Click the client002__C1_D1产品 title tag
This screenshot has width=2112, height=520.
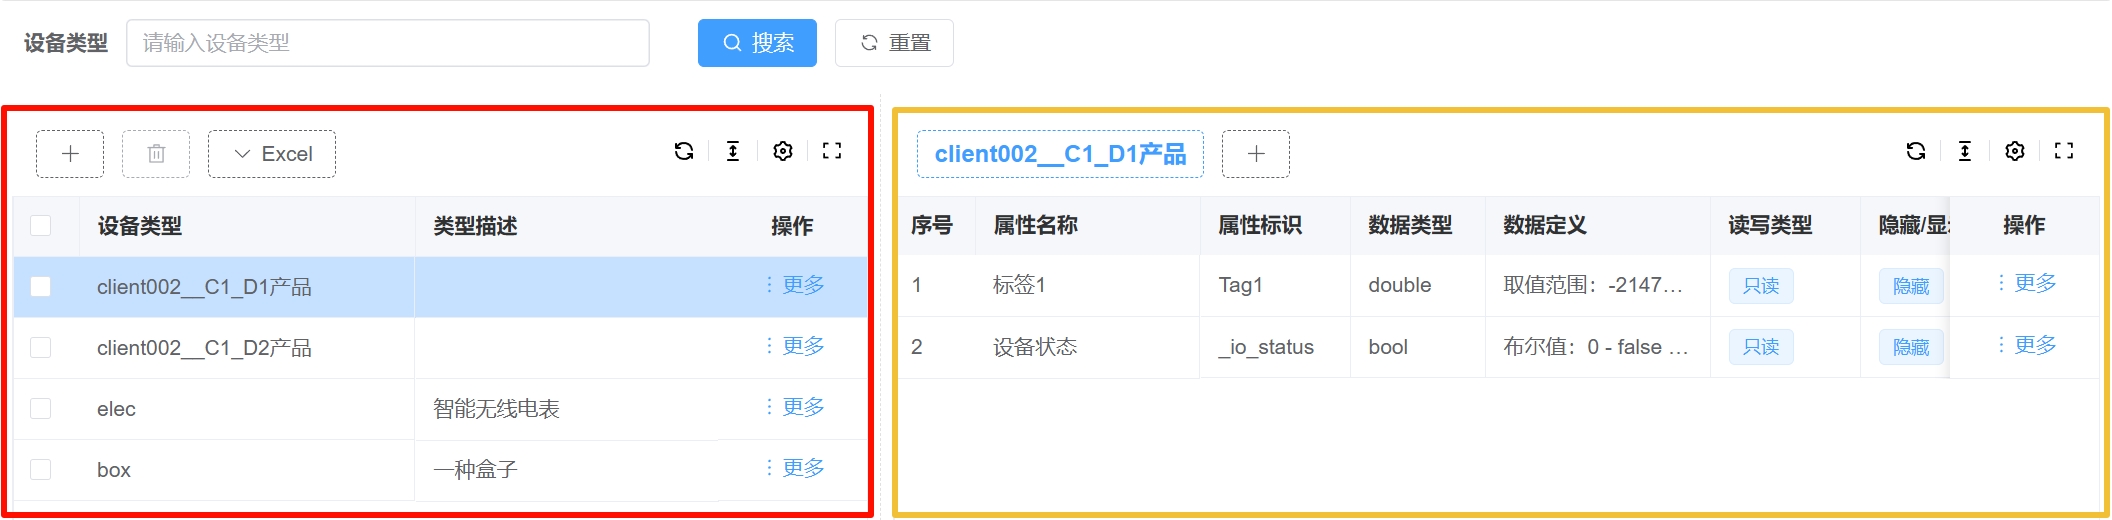pyautogui.click(x=1060, y=154)
